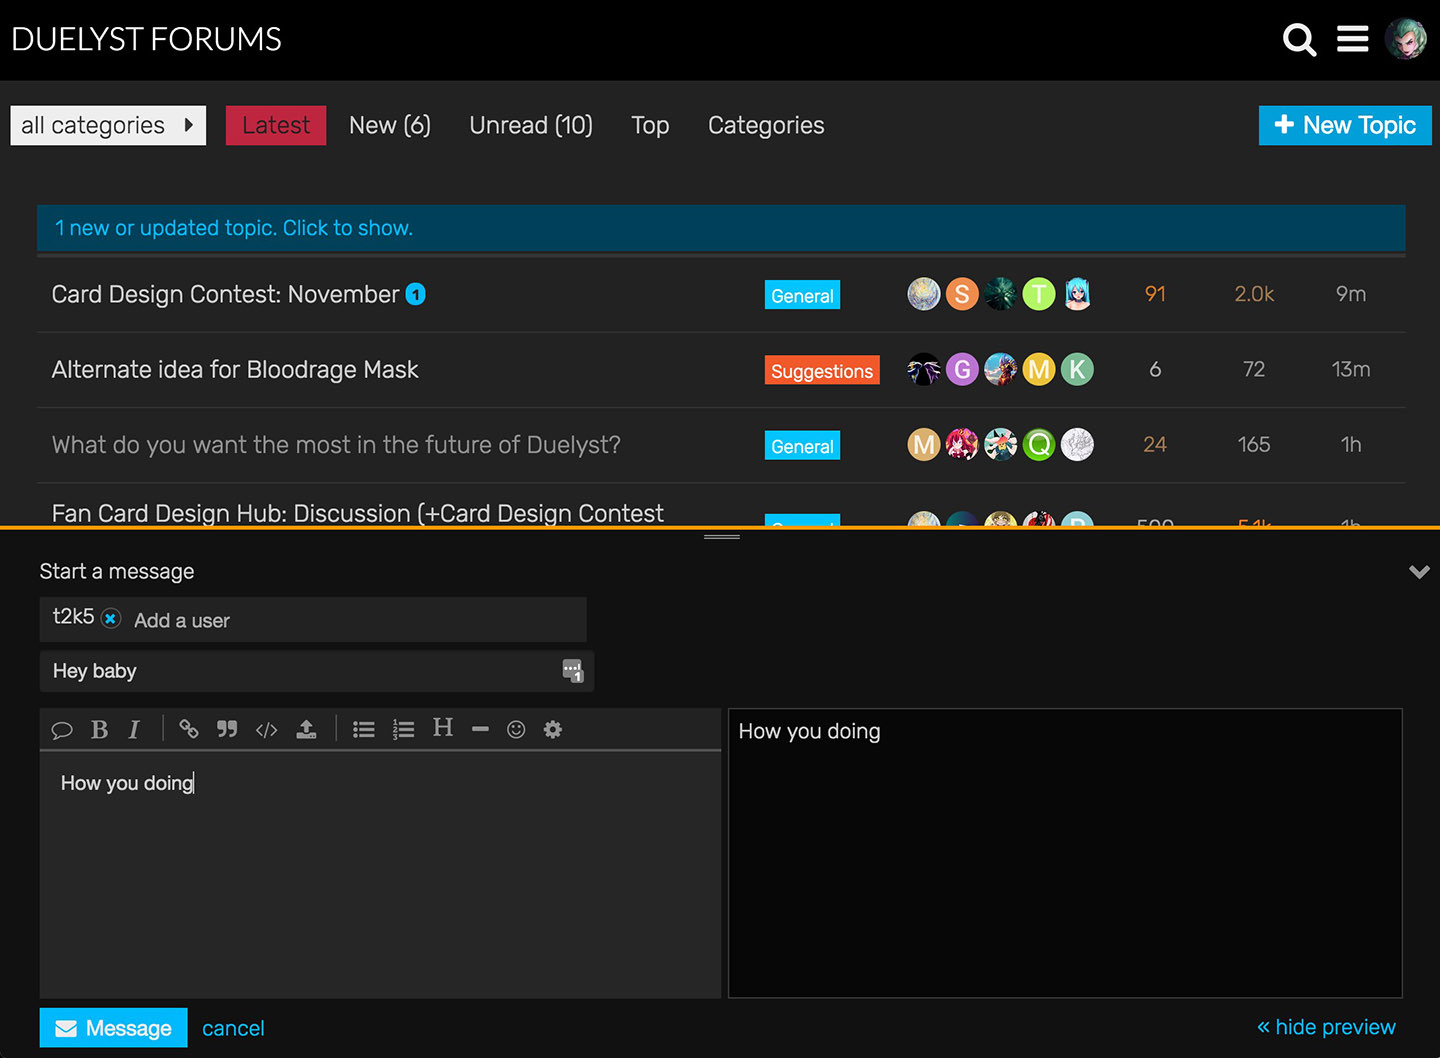Open the emoji picker
The width and height of the screenshot is (1440, 1058).
(x=516, y=730)
